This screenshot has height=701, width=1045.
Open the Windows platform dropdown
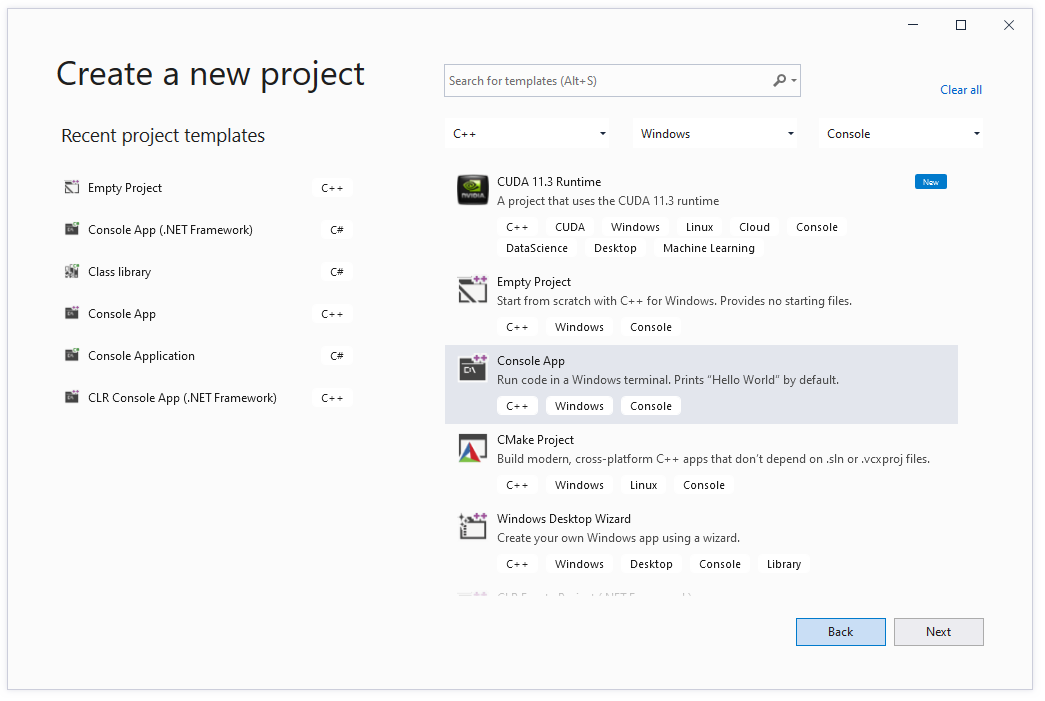(x=714, y=132)
